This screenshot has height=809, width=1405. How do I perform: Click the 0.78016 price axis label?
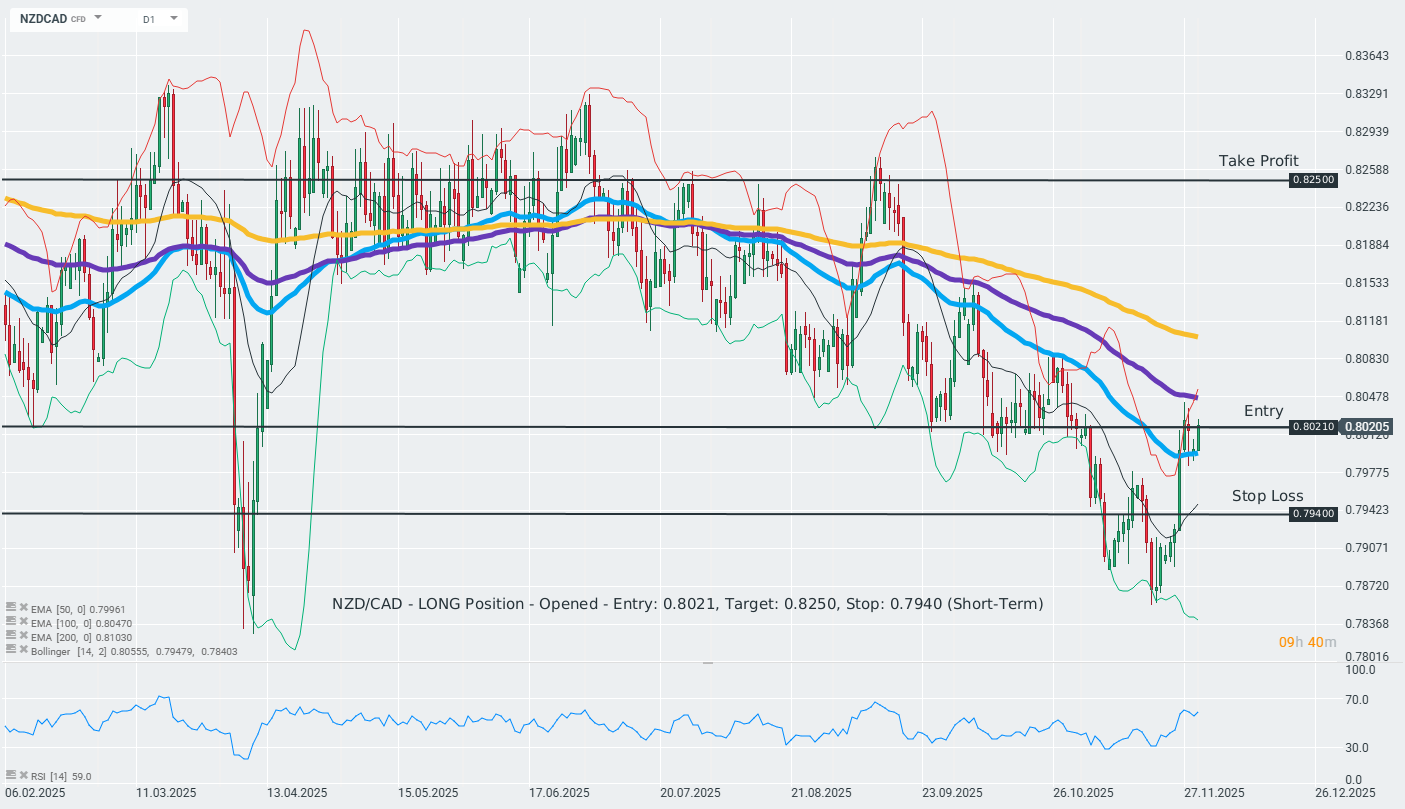tap(1366, 657)
